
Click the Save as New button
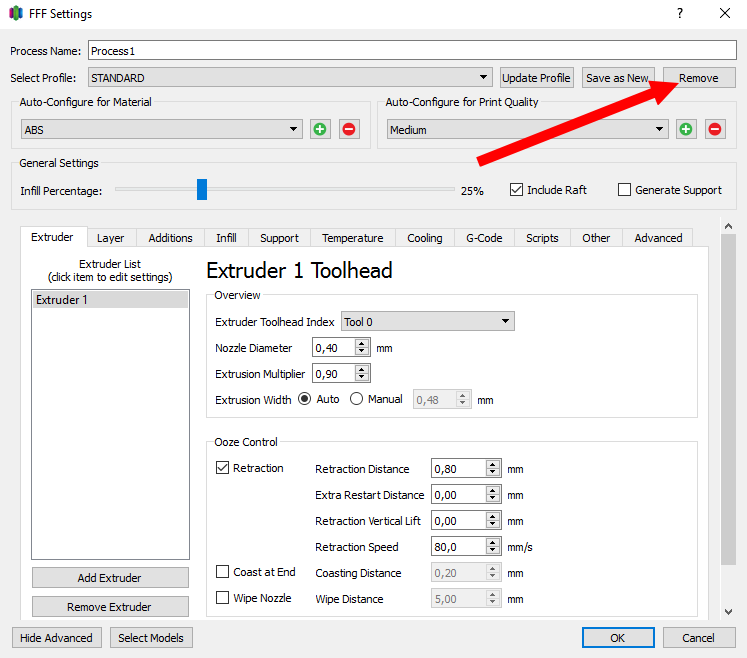pyautogui.click(x=617, y=78)
